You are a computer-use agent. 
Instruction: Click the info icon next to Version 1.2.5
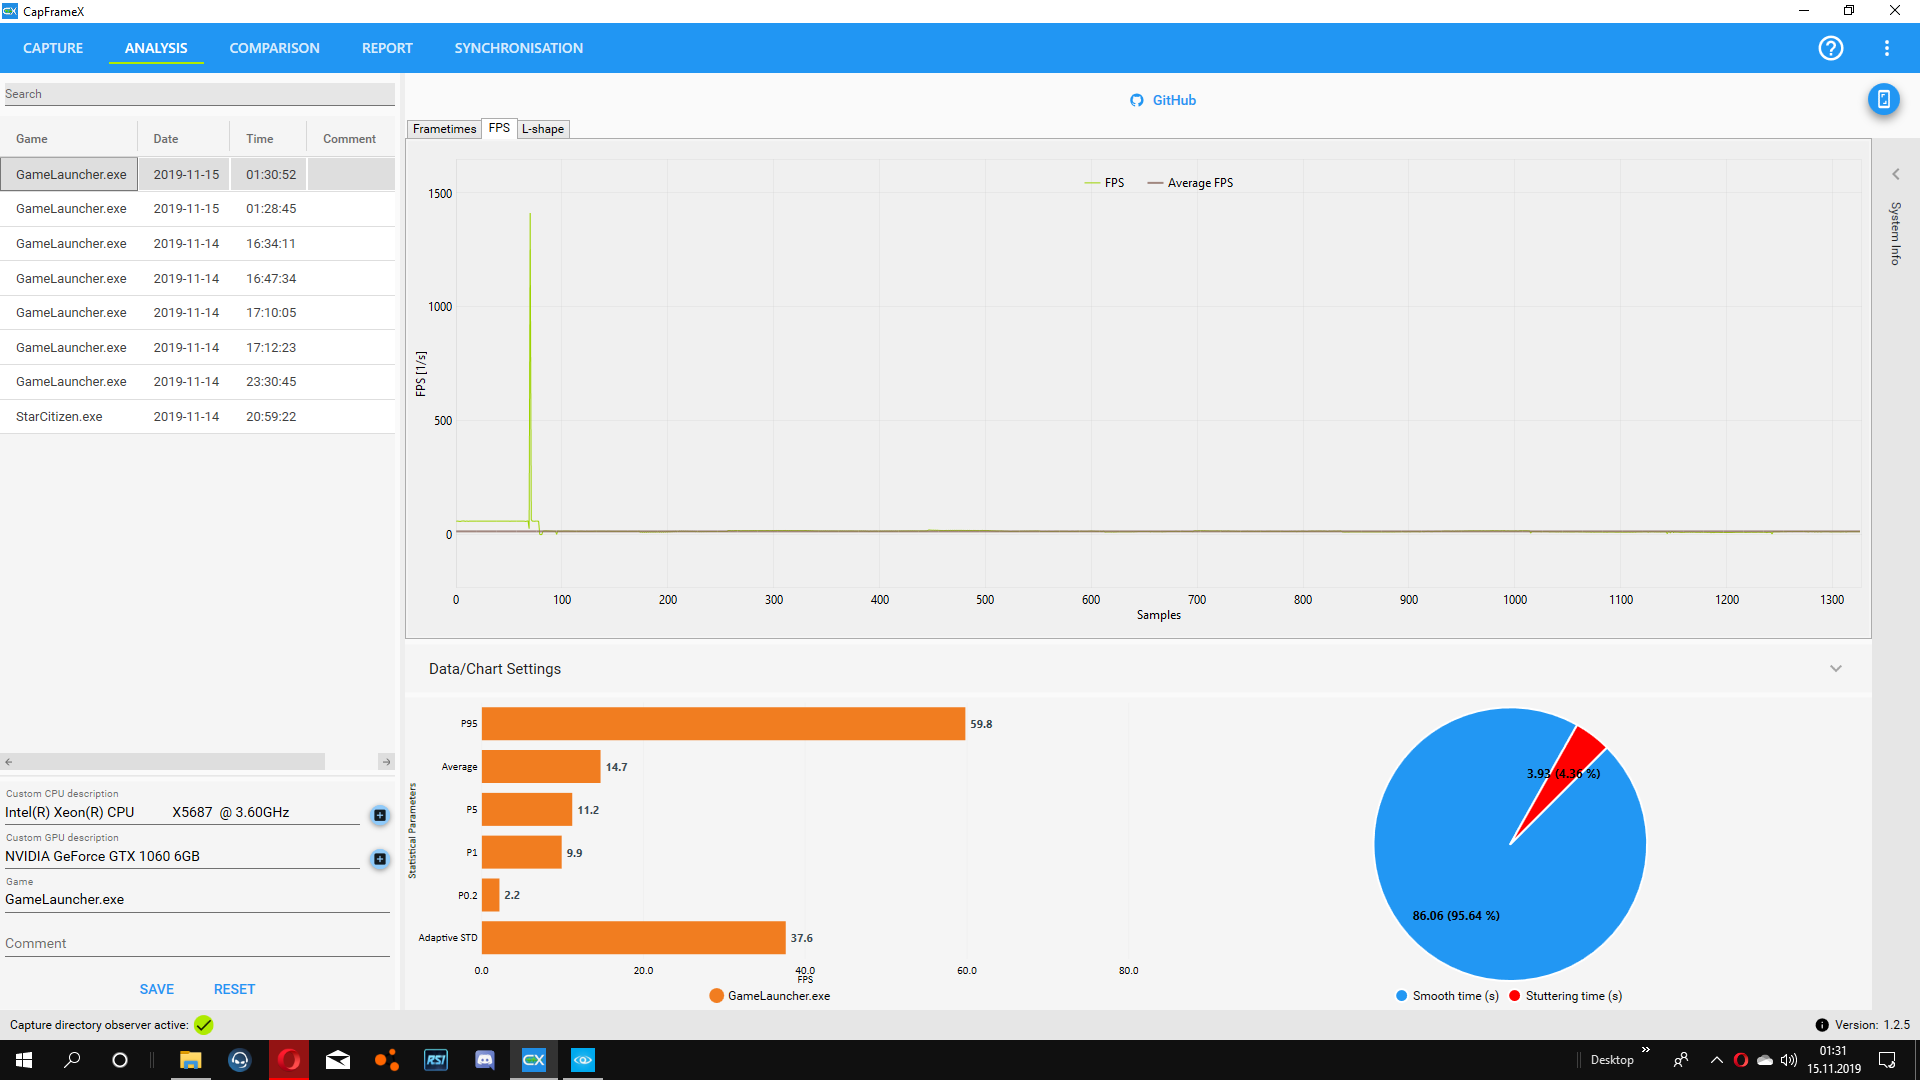[1822, 1025]
